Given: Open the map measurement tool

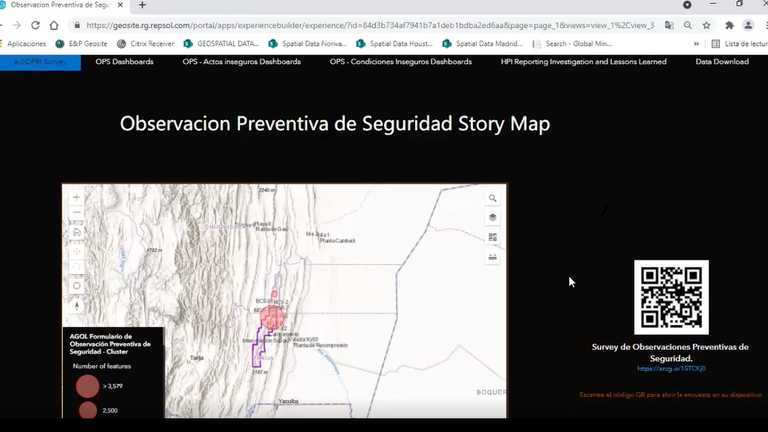Looking at the screenshot, I should point(492,256).
